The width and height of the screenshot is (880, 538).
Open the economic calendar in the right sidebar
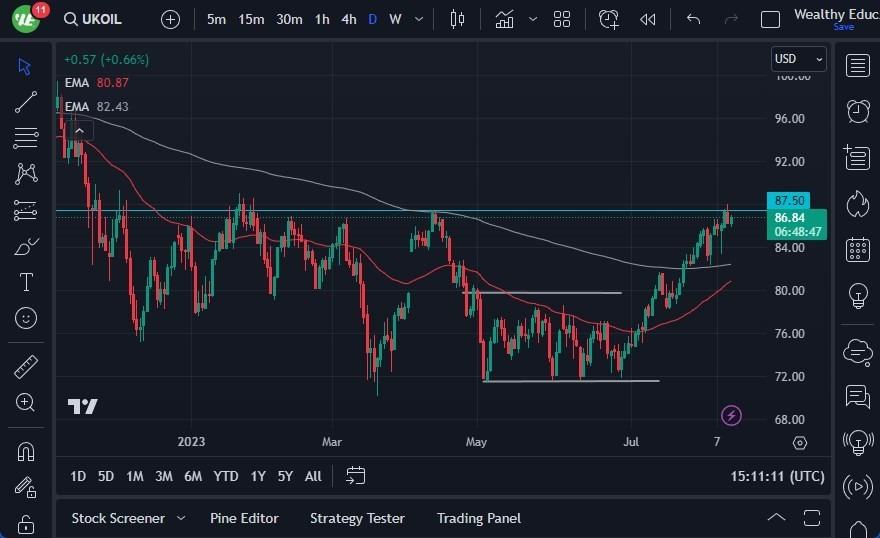[x=857, y=249]
